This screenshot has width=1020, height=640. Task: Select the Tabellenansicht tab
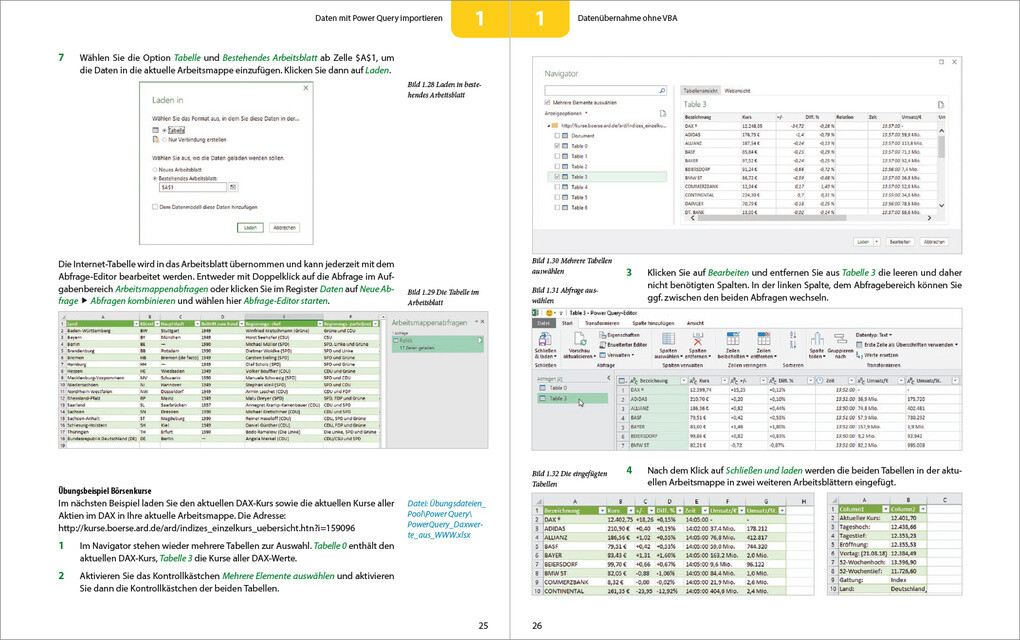pos(701,91)
